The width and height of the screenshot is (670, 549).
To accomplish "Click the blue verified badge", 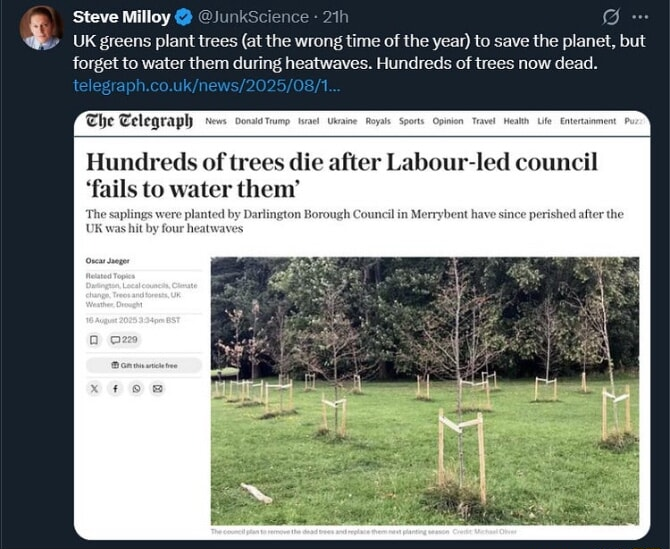I will [x=184, y=18].
